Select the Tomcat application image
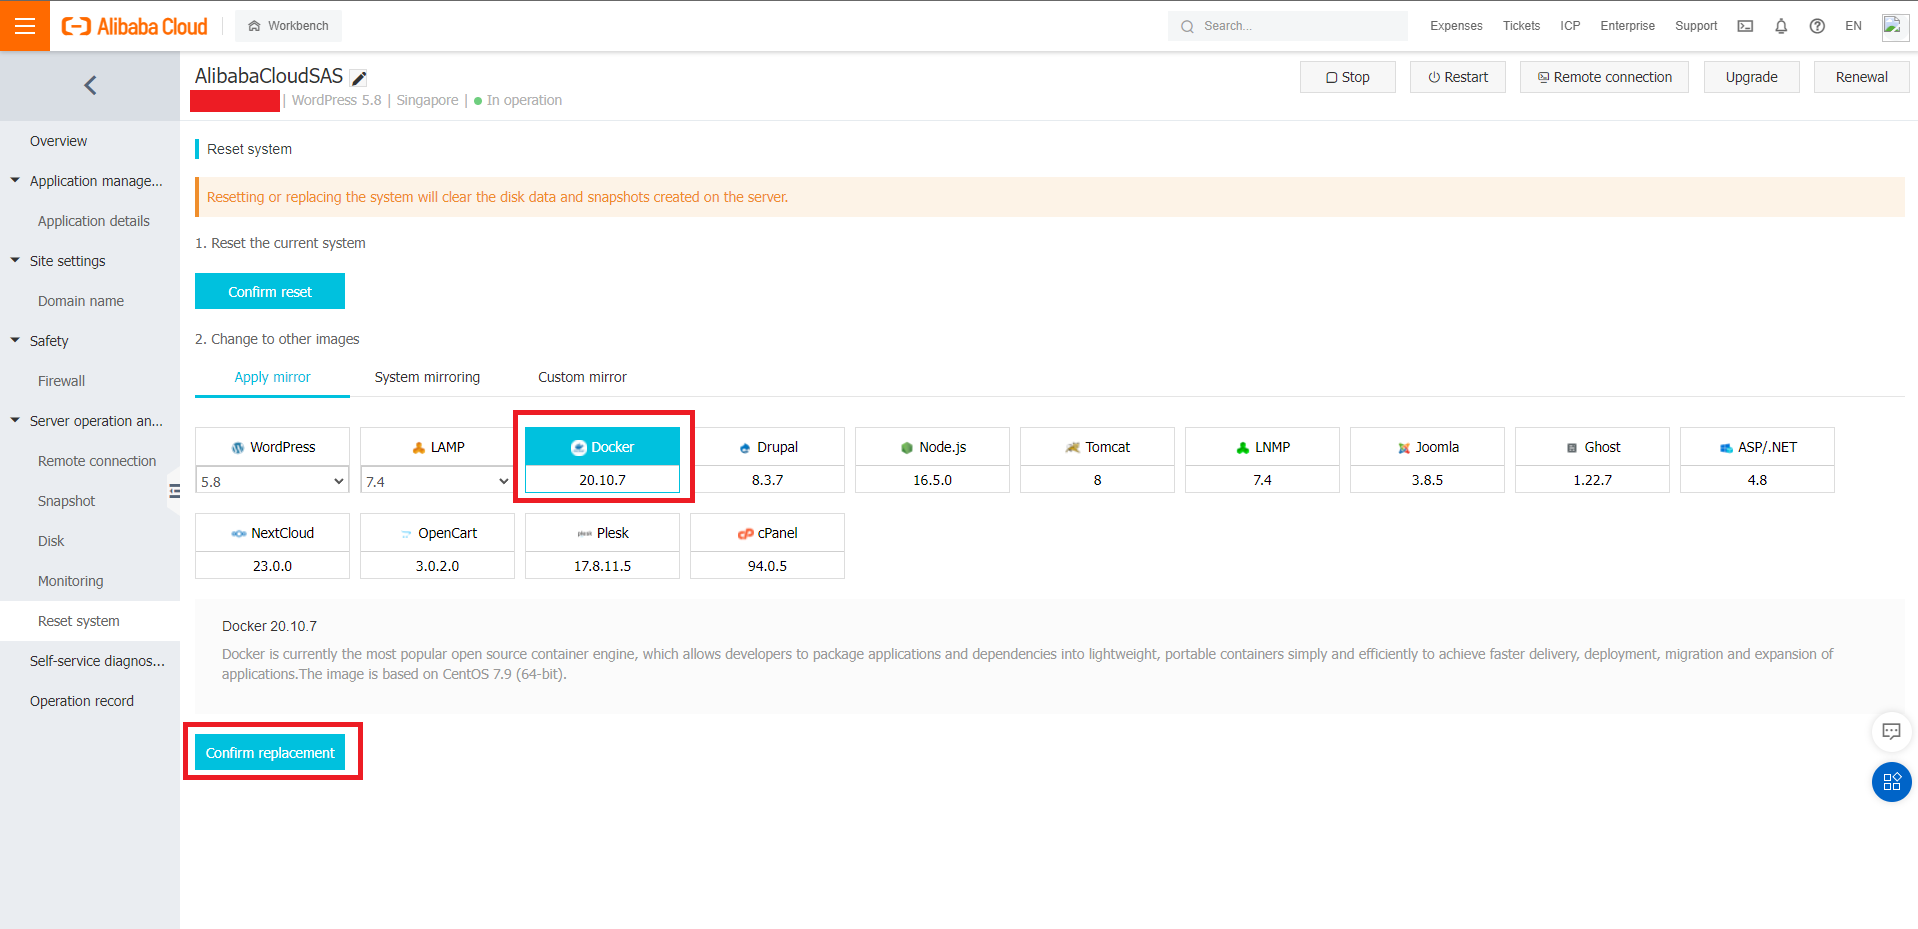The image size is (1918, 929). (x=1097, y=460)
